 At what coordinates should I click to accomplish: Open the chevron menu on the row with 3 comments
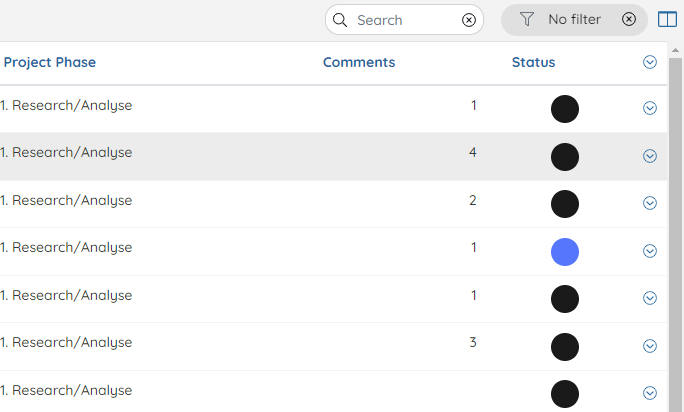click(650, 346)
